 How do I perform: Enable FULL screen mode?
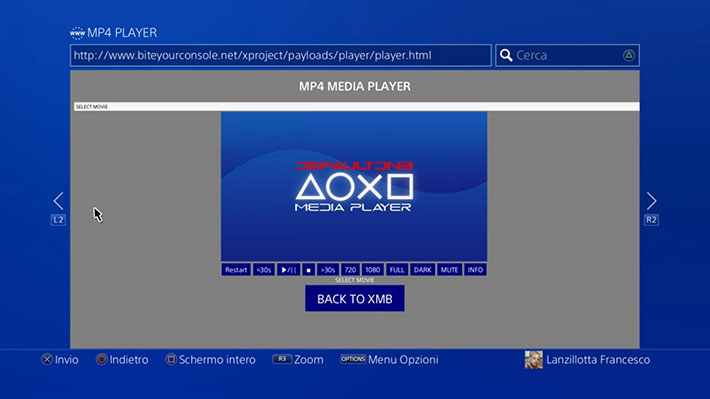397,270
